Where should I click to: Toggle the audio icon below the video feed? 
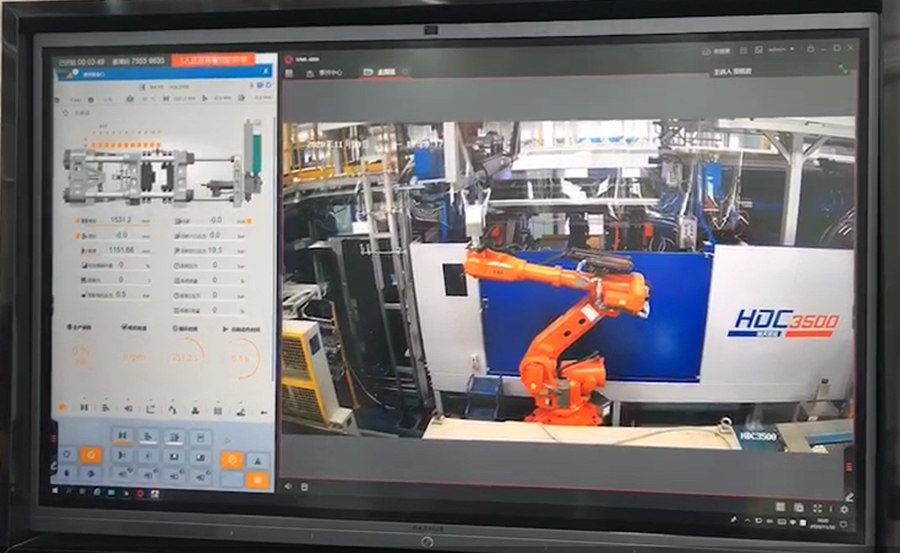point(289,486)
